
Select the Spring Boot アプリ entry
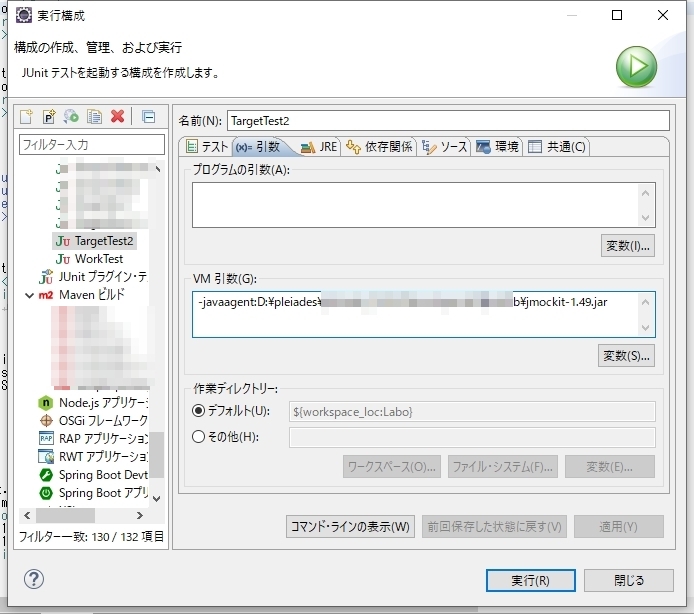(93, 493)
